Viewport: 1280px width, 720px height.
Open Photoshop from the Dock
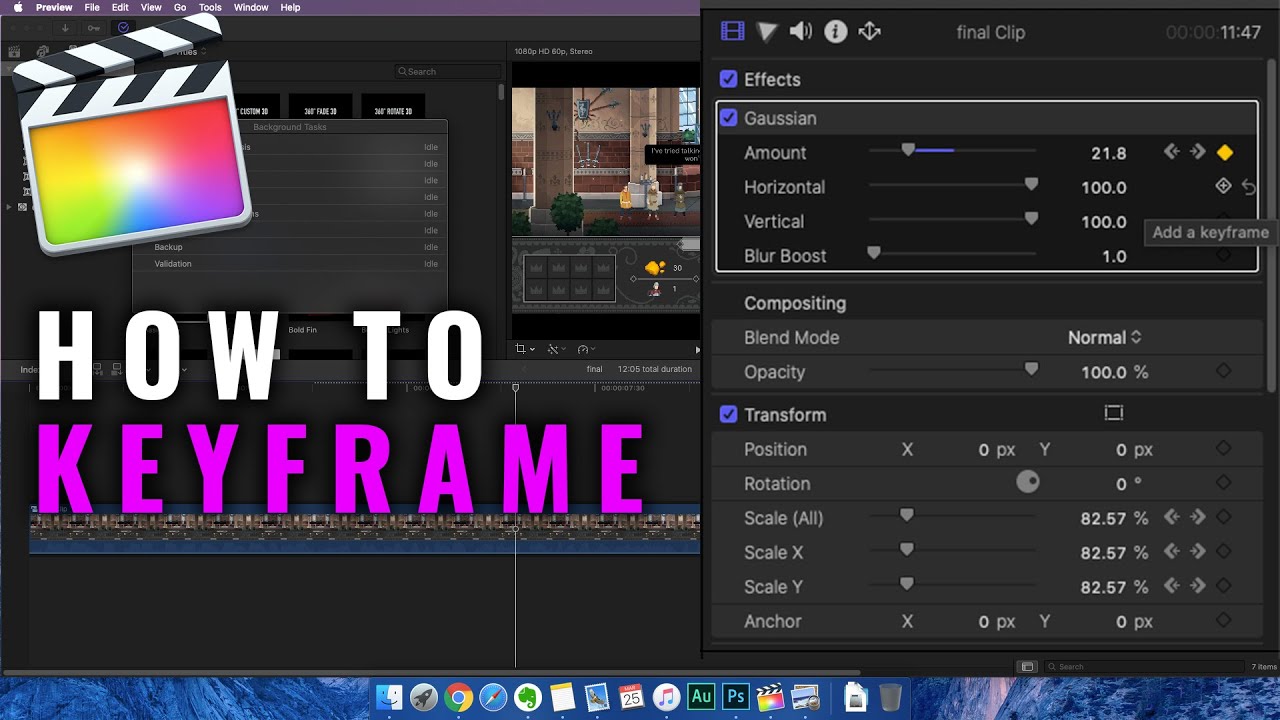click(736, 697)
